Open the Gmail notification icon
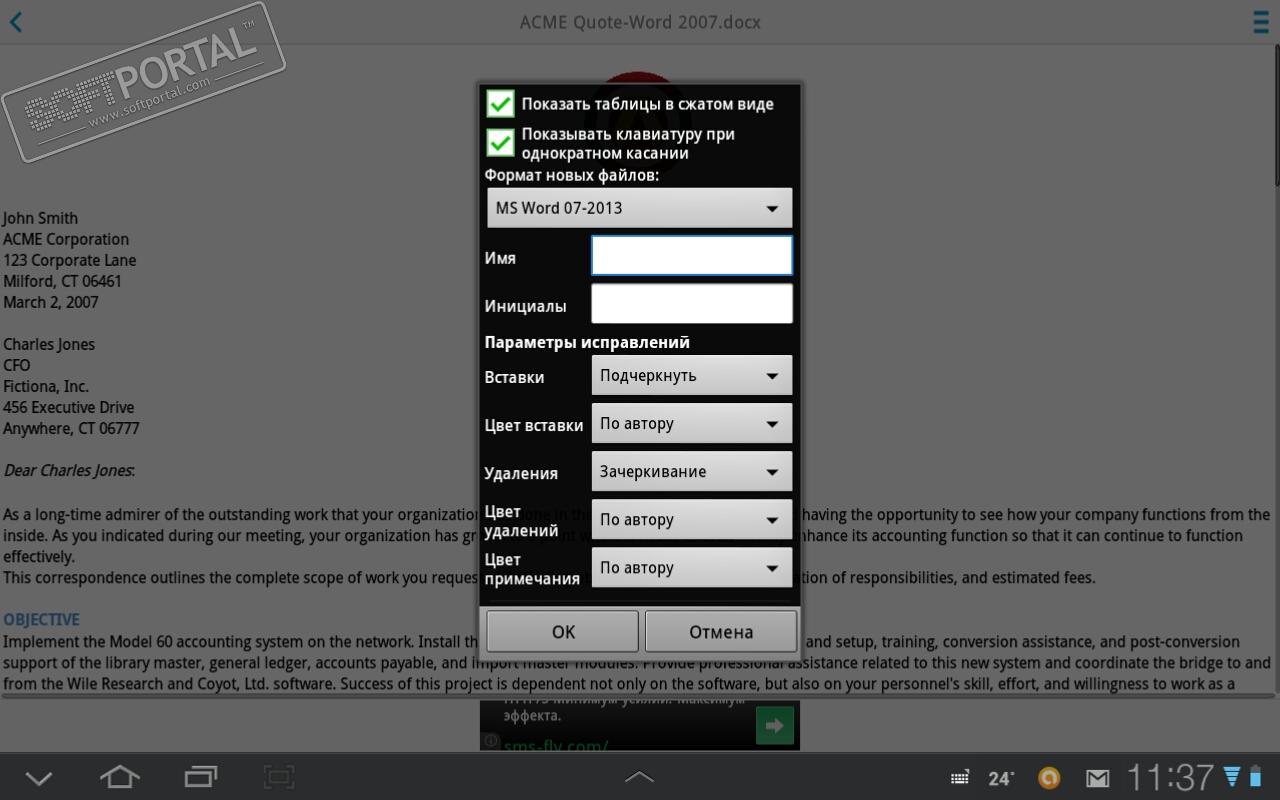 [1097, 777]
